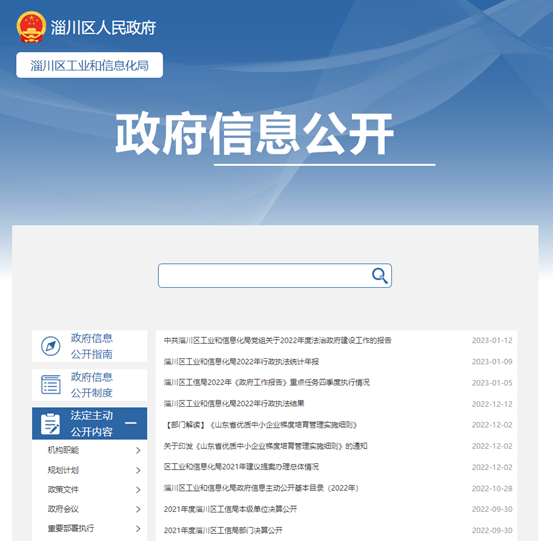
Task: Expand the 政府会议 chevron arrow
Action: (x=138, y=509)
